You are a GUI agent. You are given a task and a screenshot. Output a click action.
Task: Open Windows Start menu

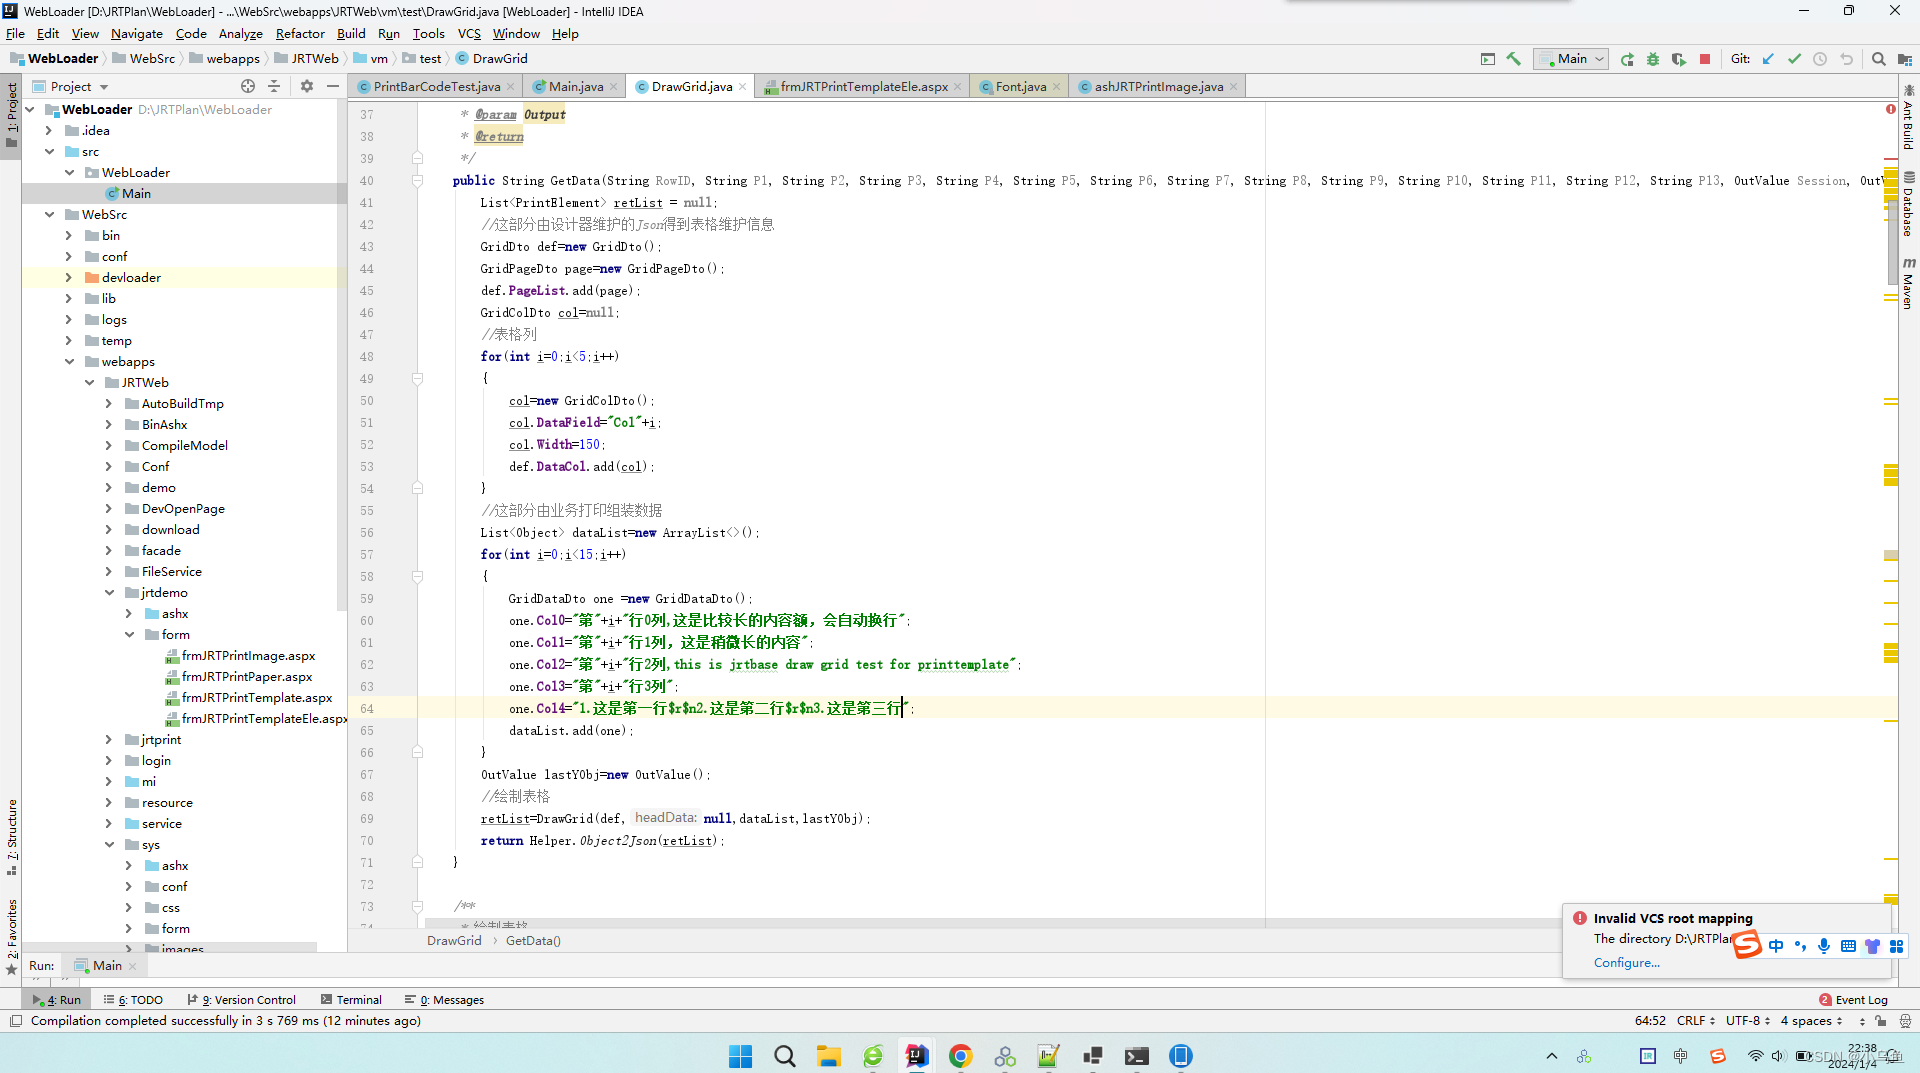click(741, 1056)
